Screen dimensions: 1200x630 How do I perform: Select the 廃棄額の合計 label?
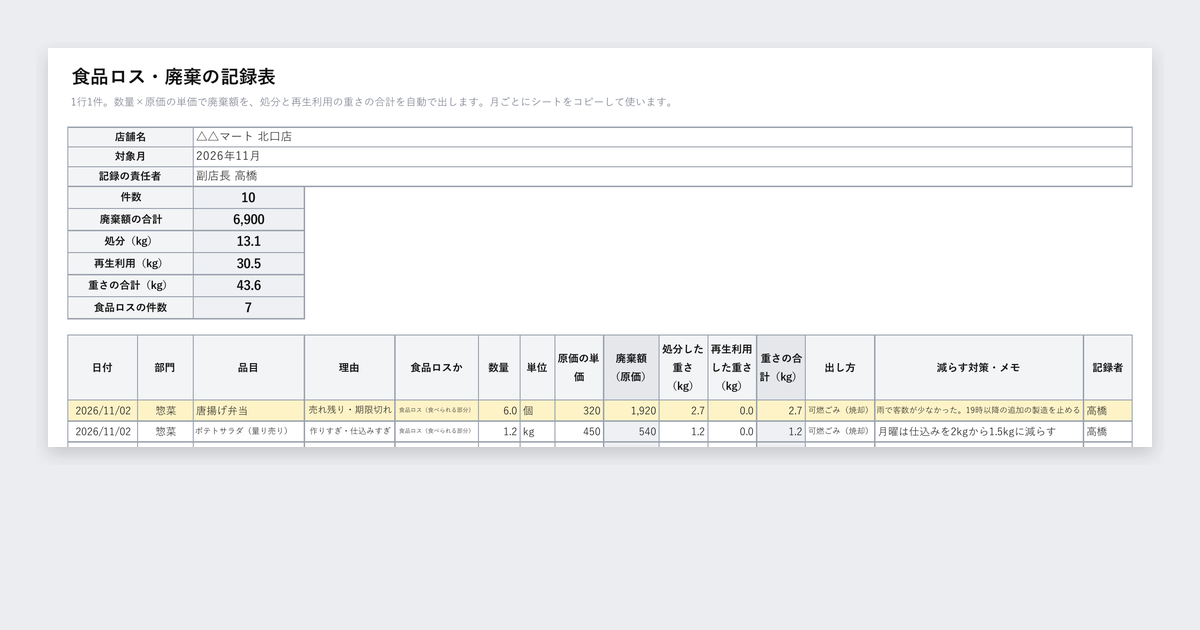point(130,220)
